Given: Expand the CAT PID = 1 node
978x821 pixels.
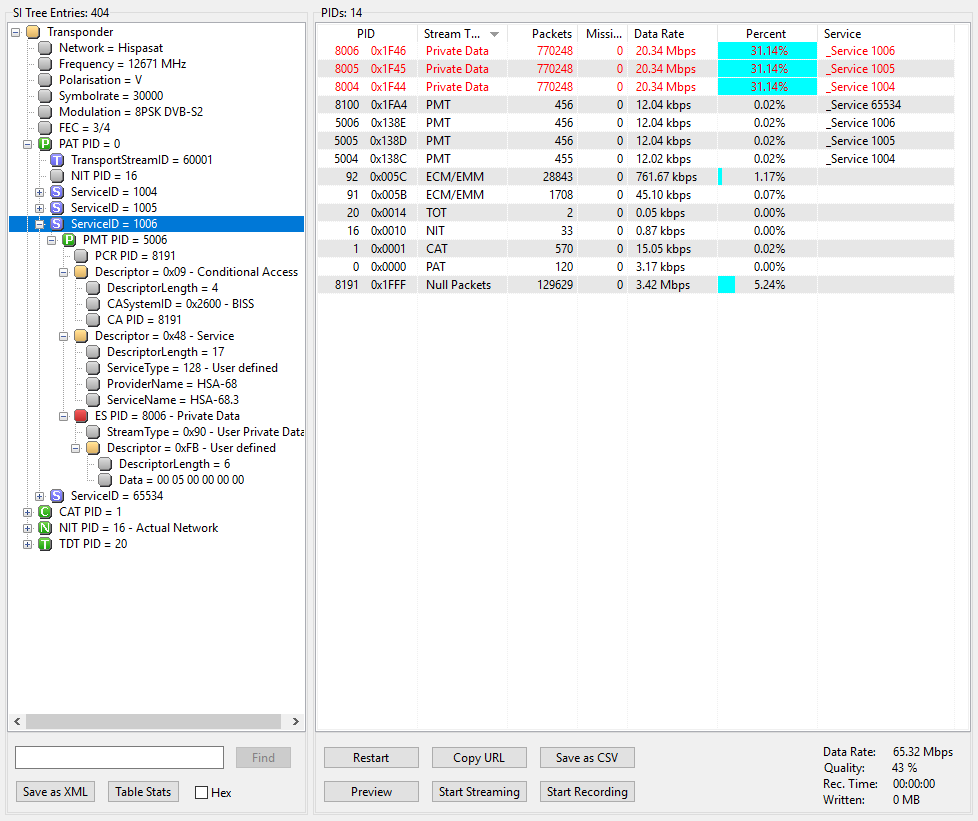Looking at the screenshot, I should pyautogui.click(x=27, y=512).
